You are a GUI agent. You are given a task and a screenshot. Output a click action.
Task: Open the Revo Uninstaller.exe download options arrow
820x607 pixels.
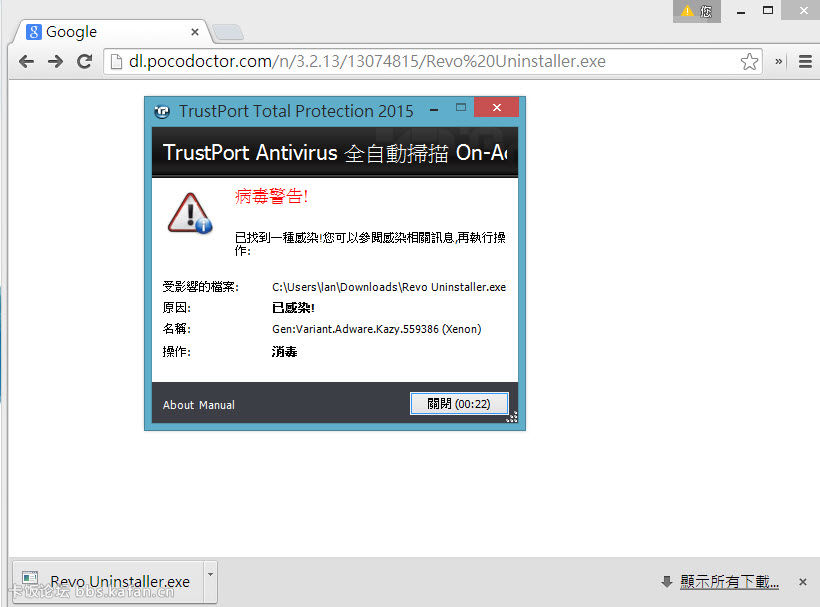pyautogui.click(x=209, y=576)
